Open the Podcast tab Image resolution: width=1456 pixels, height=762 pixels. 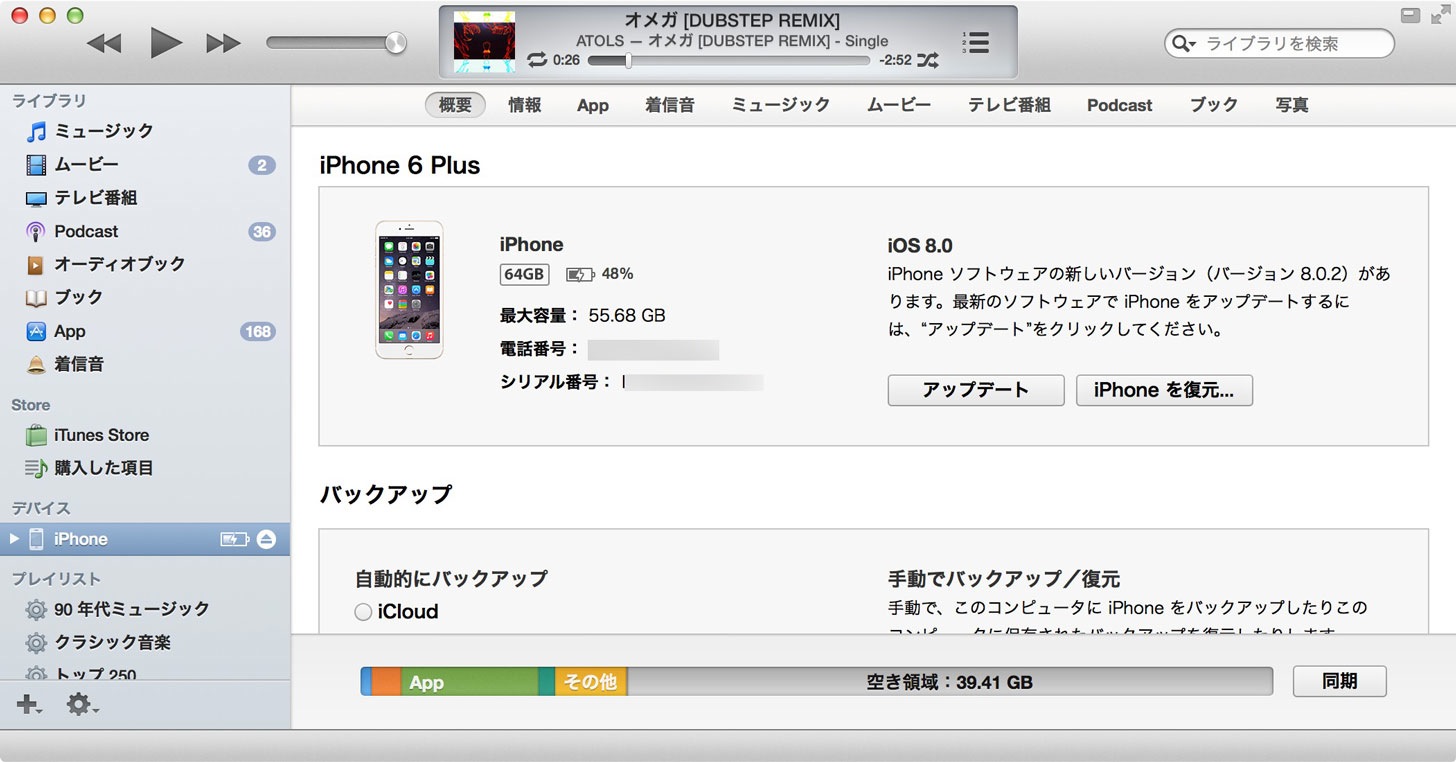tap(1120, 105)
